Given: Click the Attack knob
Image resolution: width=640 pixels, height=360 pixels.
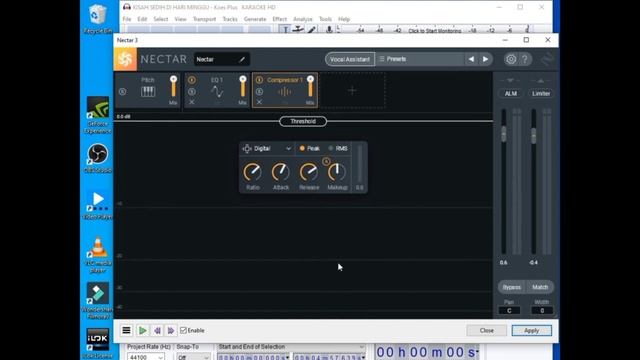Looking at the screenshot, I should [281, 172].
